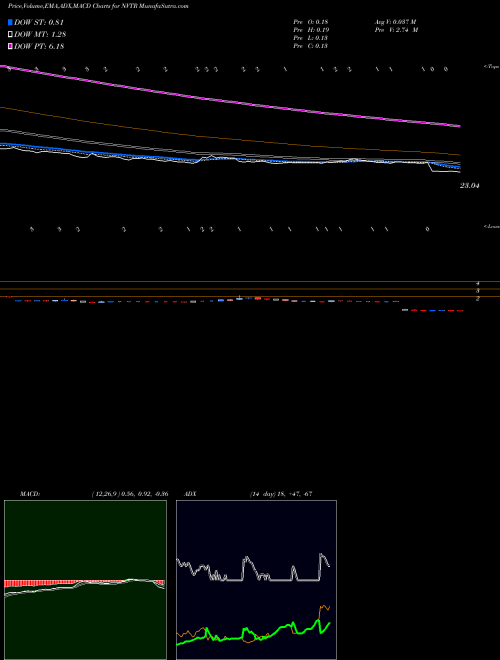The image size is (500, 660).
Task: Click the 'Pre H: 0.19' high value
Action: [x=311, y=30]
